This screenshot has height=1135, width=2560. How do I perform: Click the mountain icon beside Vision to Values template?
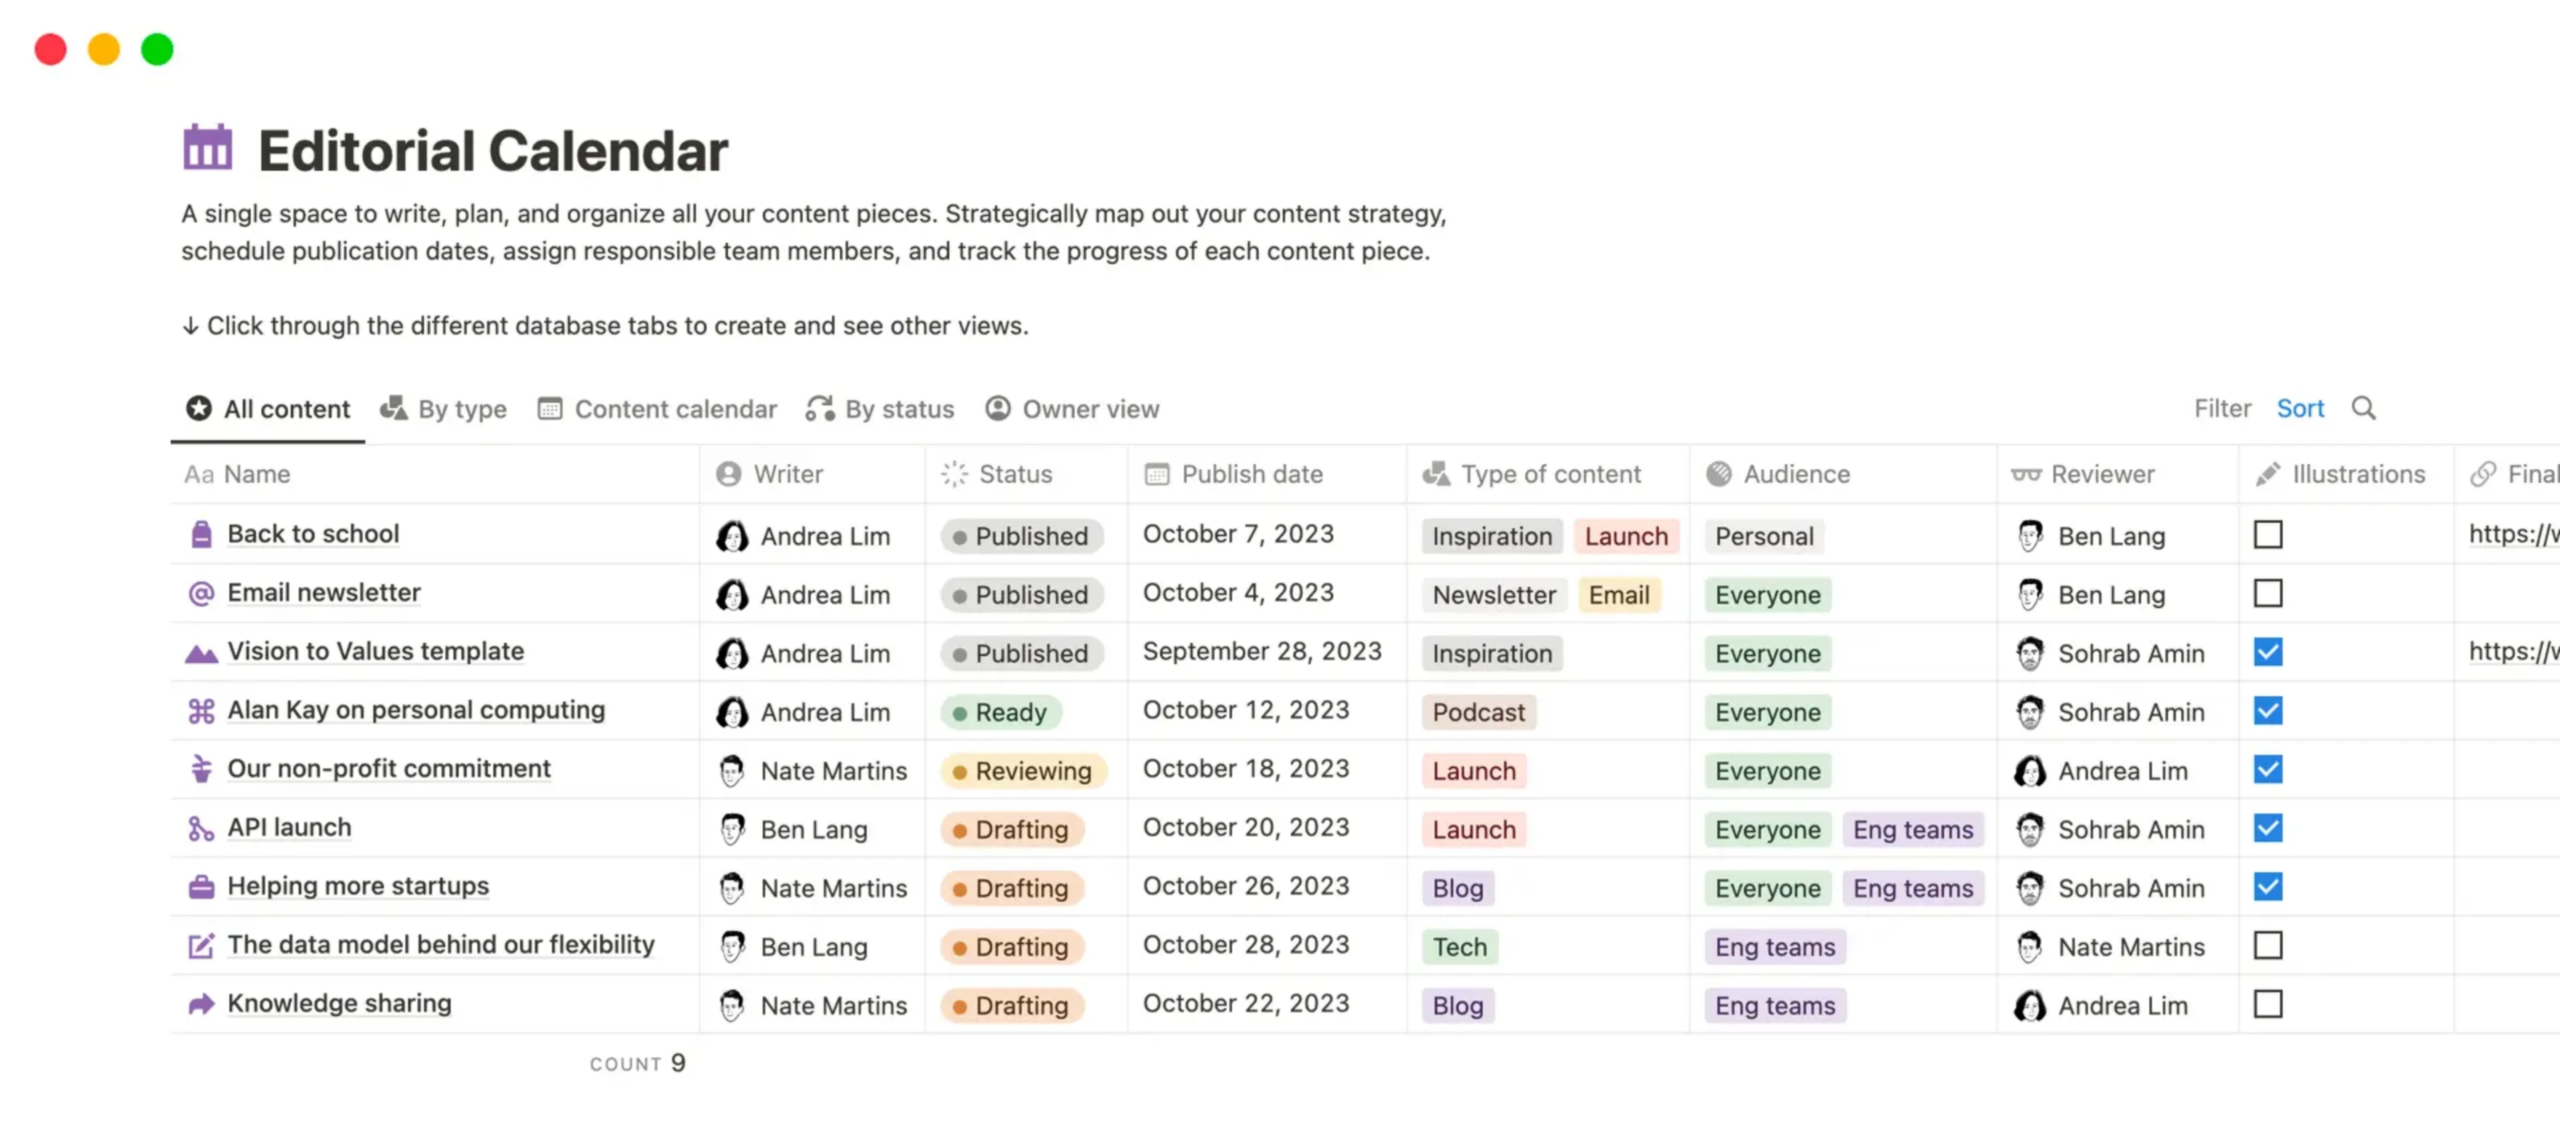pos(200,652)
